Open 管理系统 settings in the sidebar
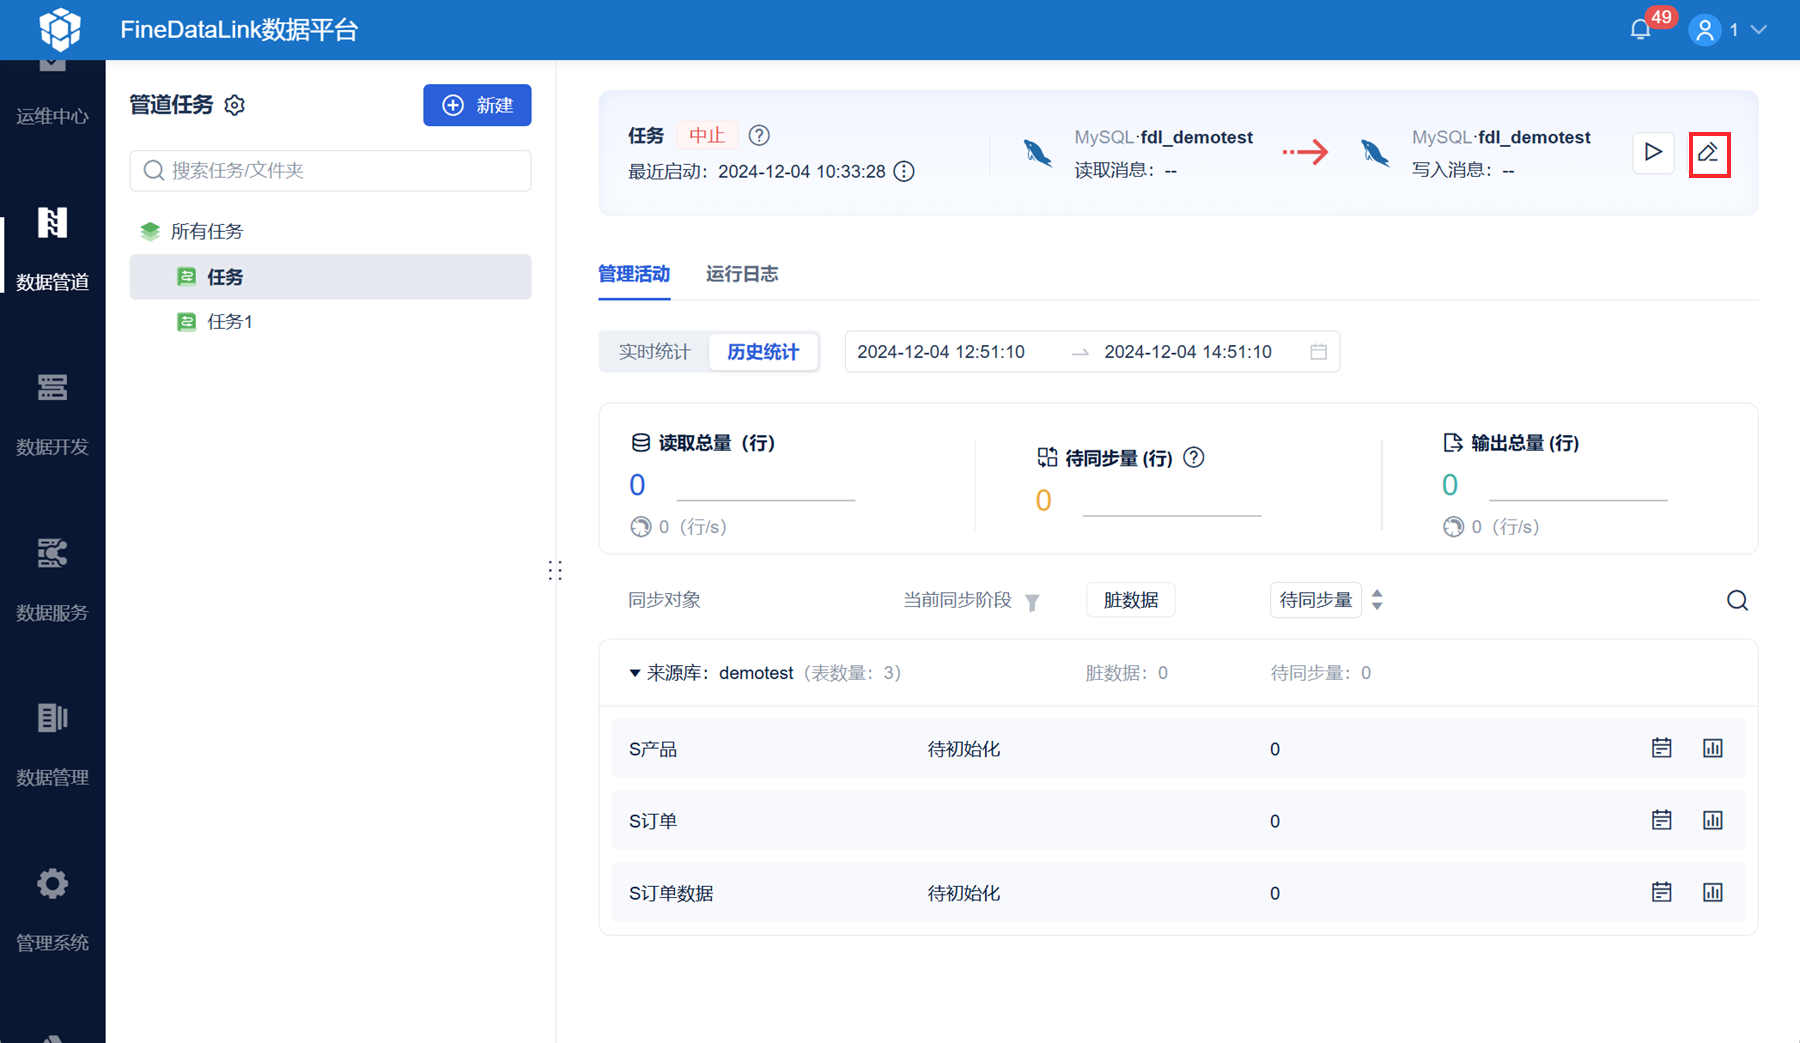 52,910
